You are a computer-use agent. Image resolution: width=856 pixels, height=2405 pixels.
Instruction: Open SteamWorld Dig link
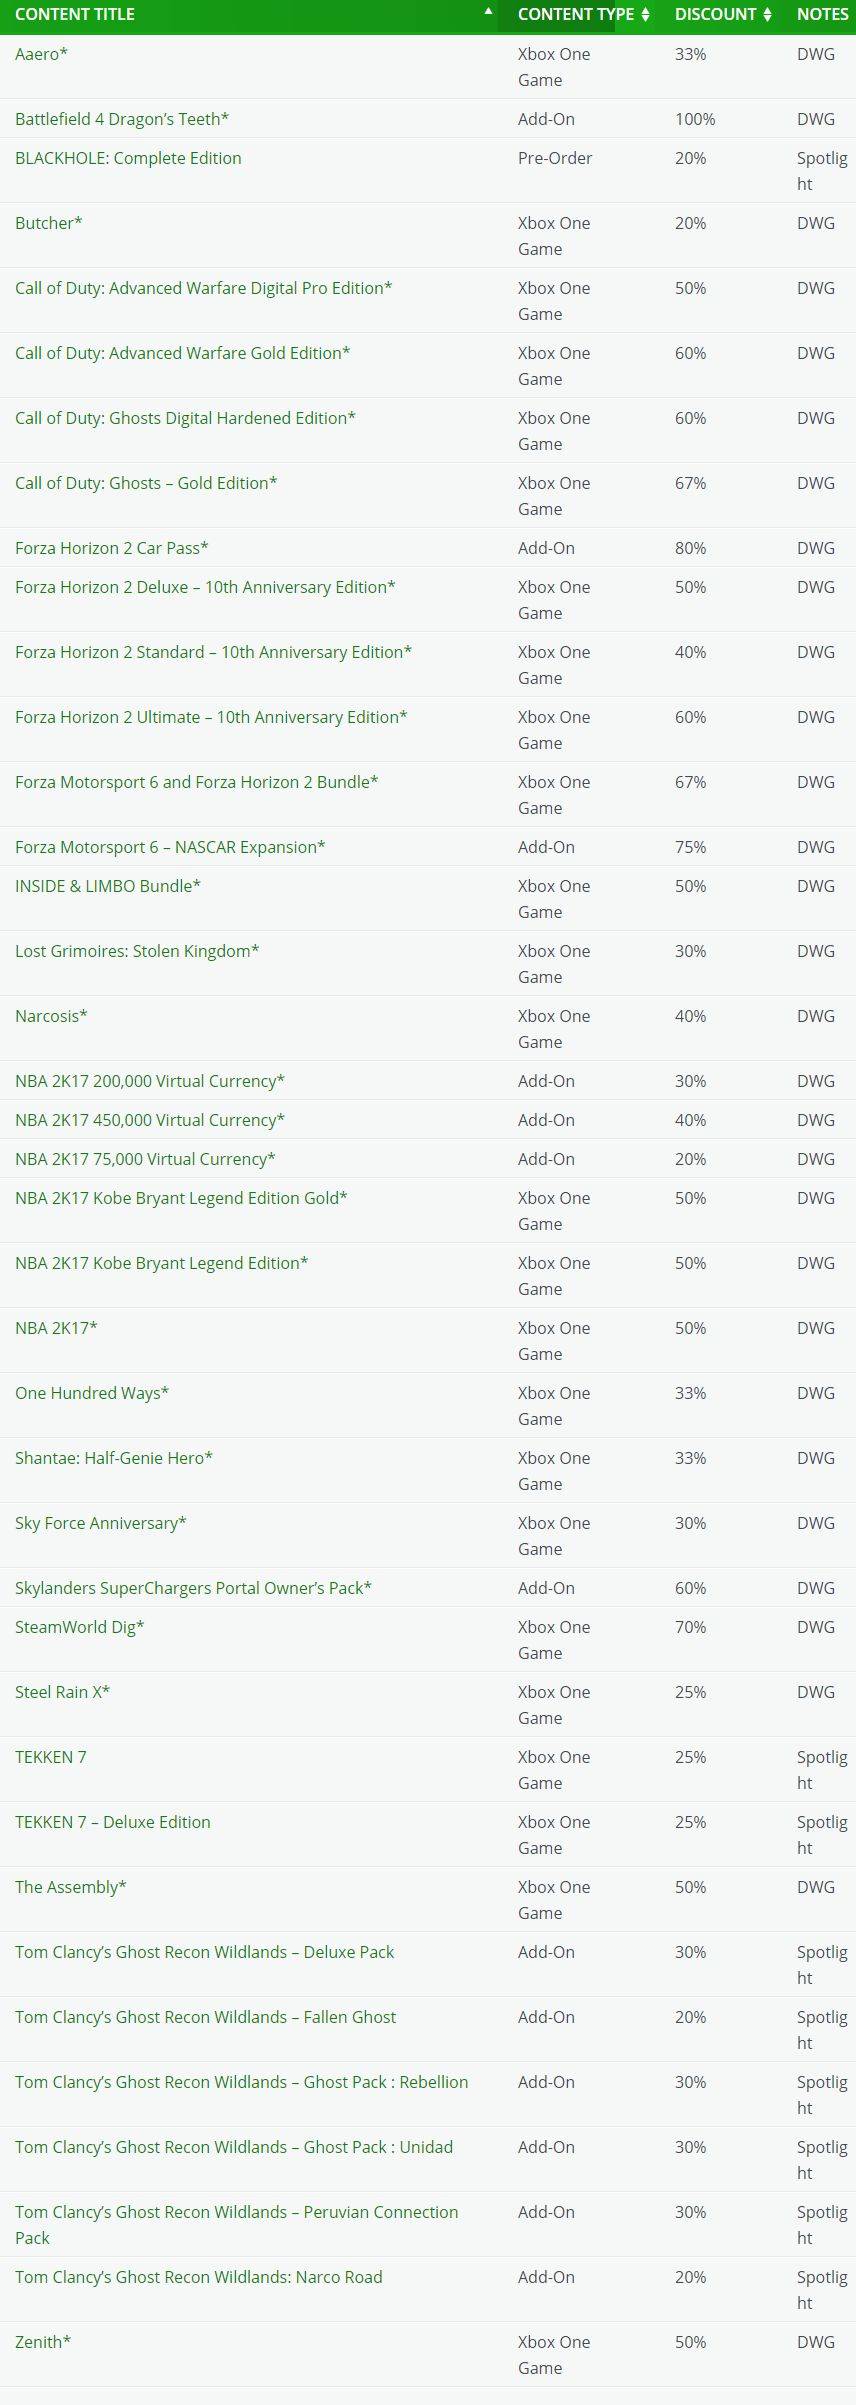80,1627
